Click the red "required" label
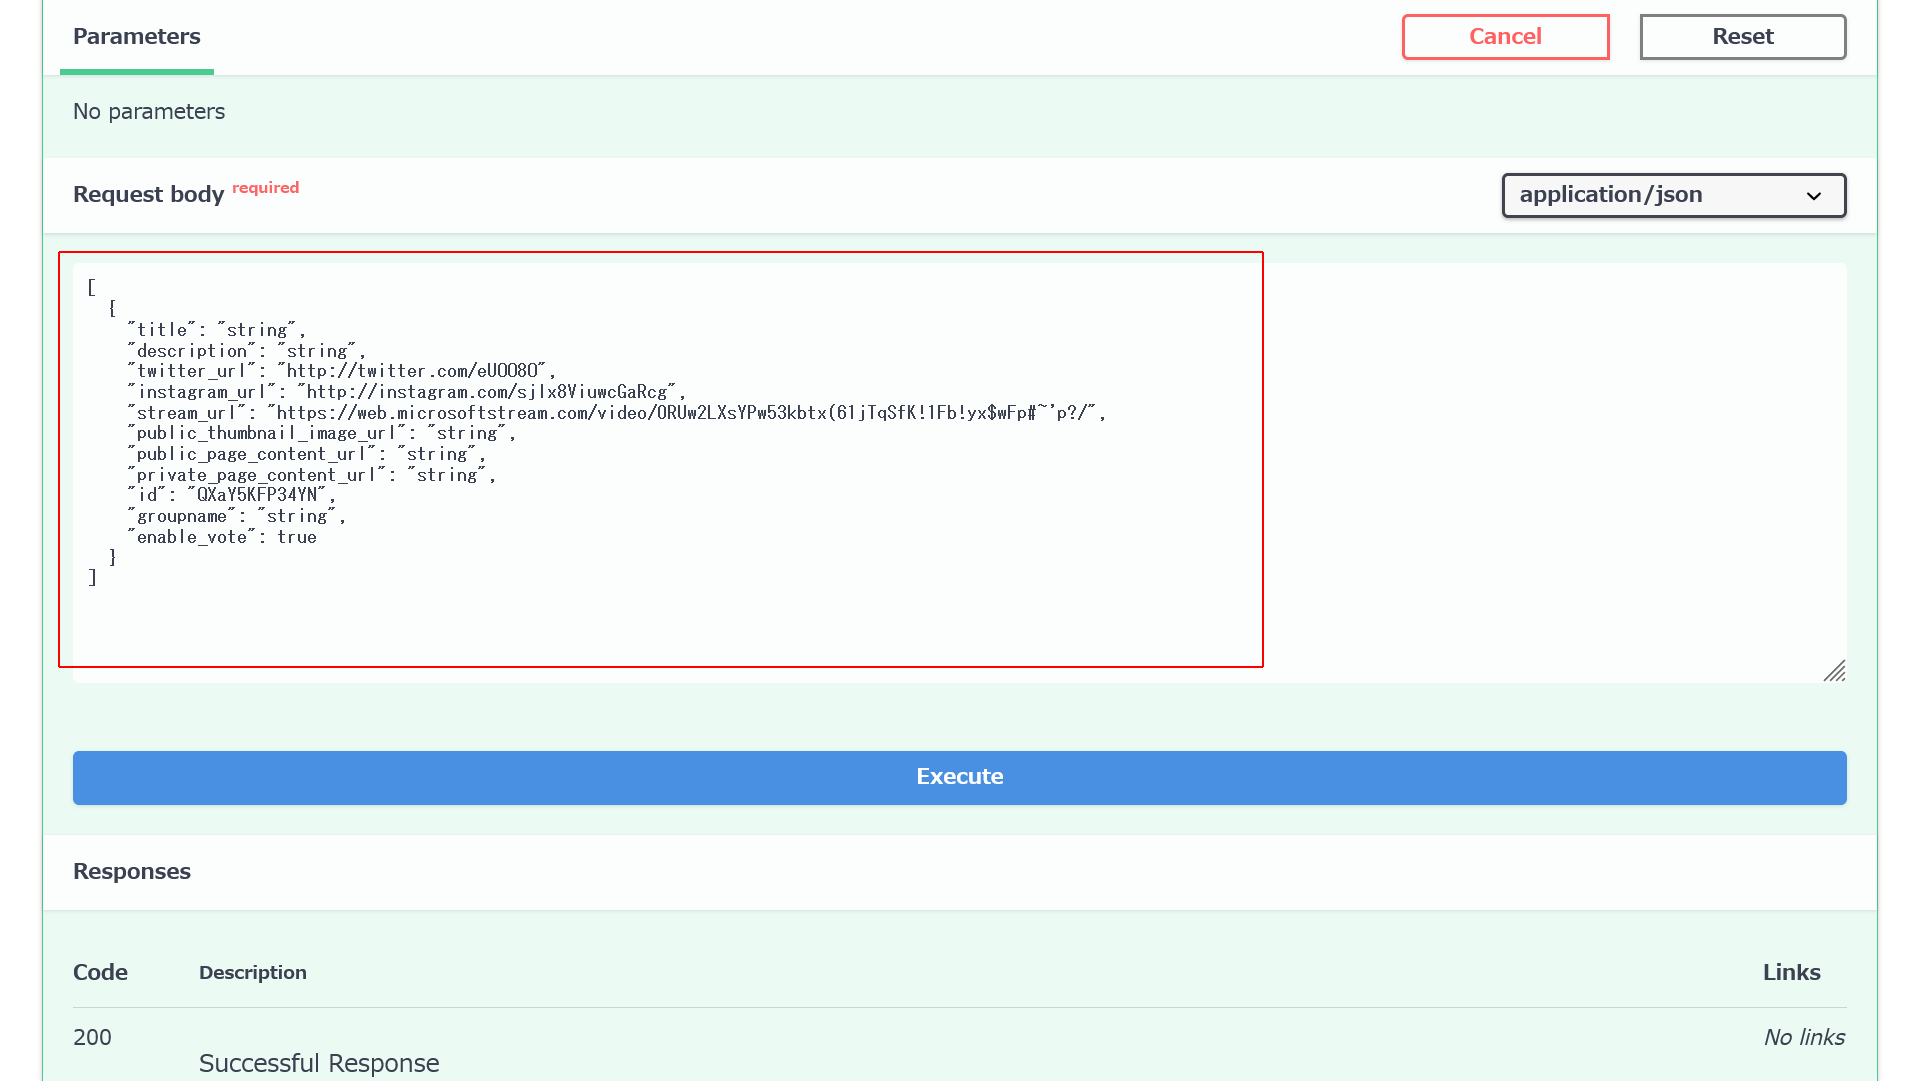 coord(265,188)
